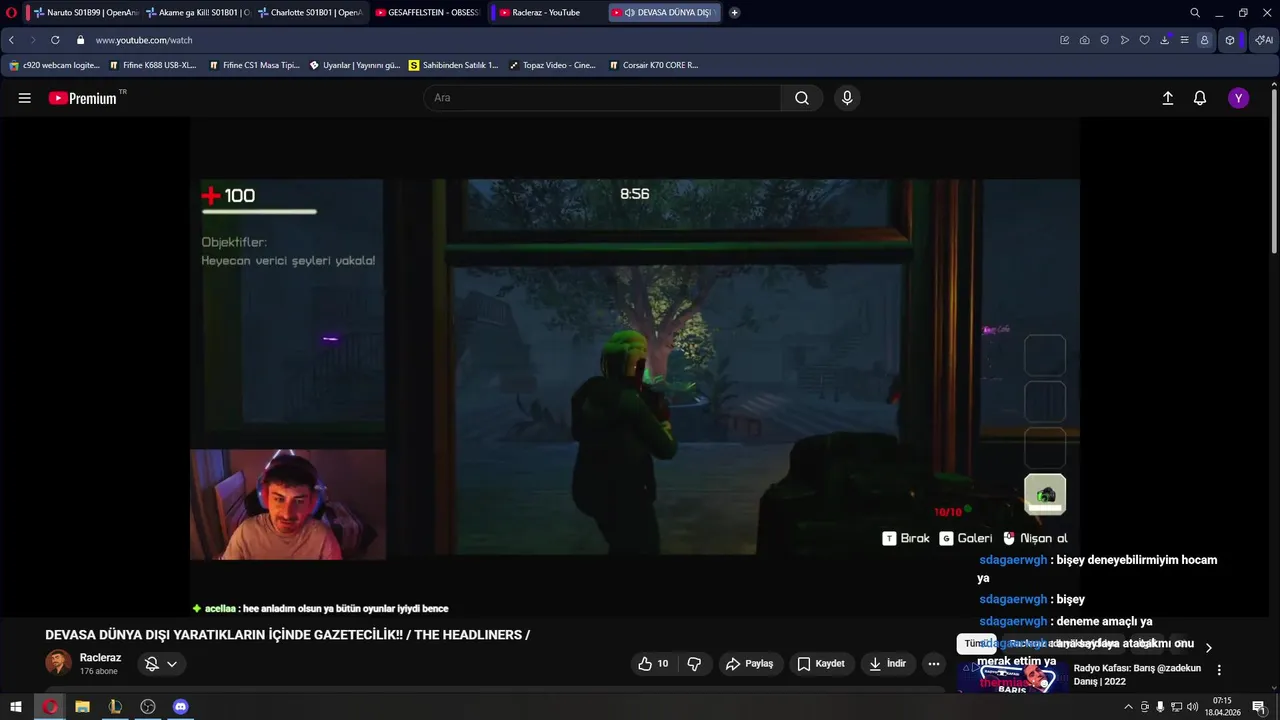Open extensions cube icon
1280x720 pixels.
1231,40
